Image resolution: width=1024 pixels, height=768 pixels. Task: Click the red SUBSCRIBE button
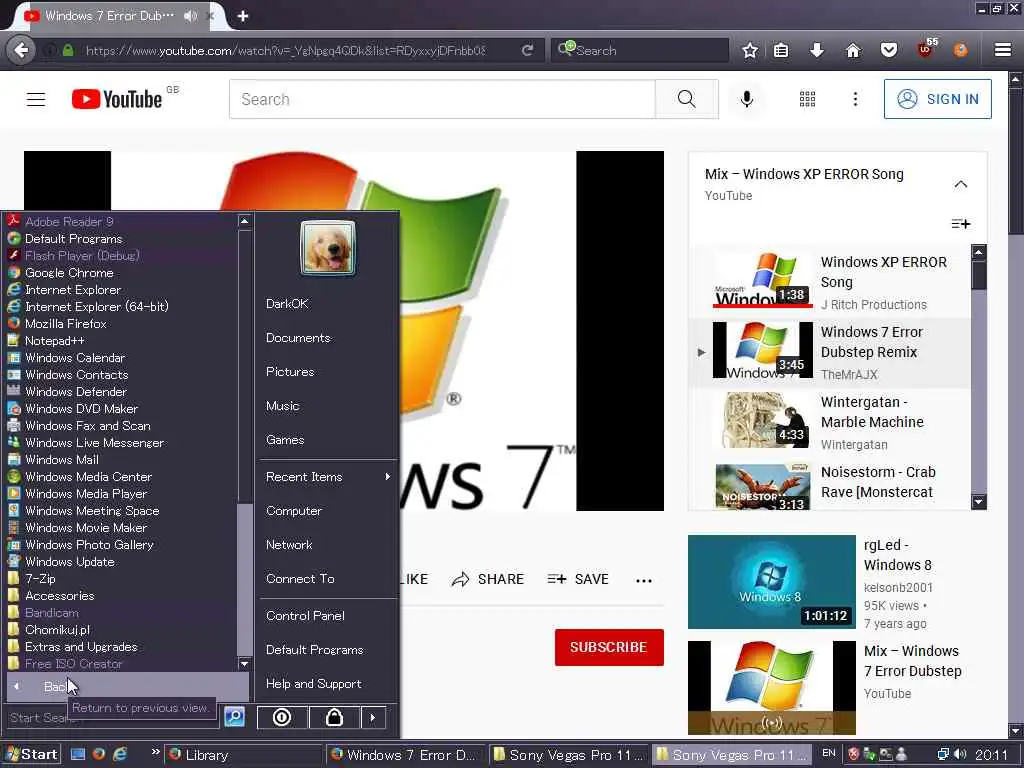[x=609, y=647]
